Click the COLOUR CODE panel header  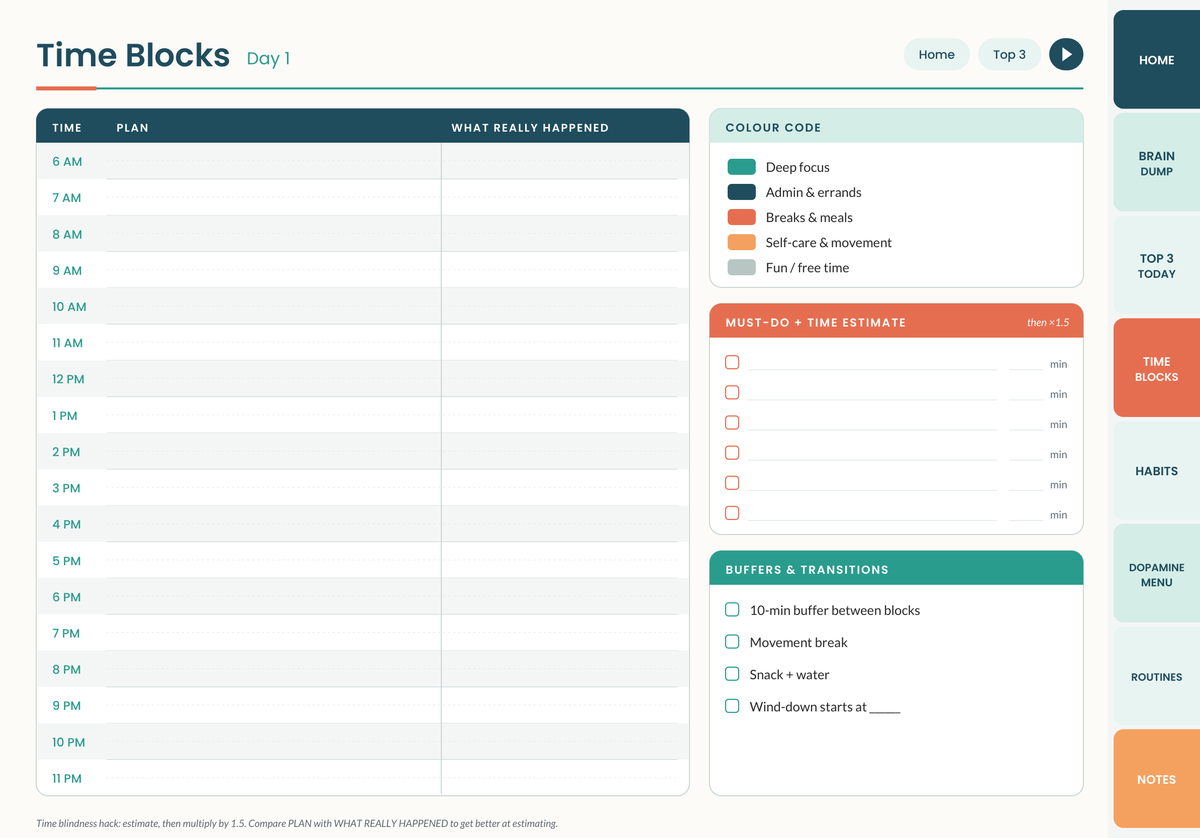896,126
